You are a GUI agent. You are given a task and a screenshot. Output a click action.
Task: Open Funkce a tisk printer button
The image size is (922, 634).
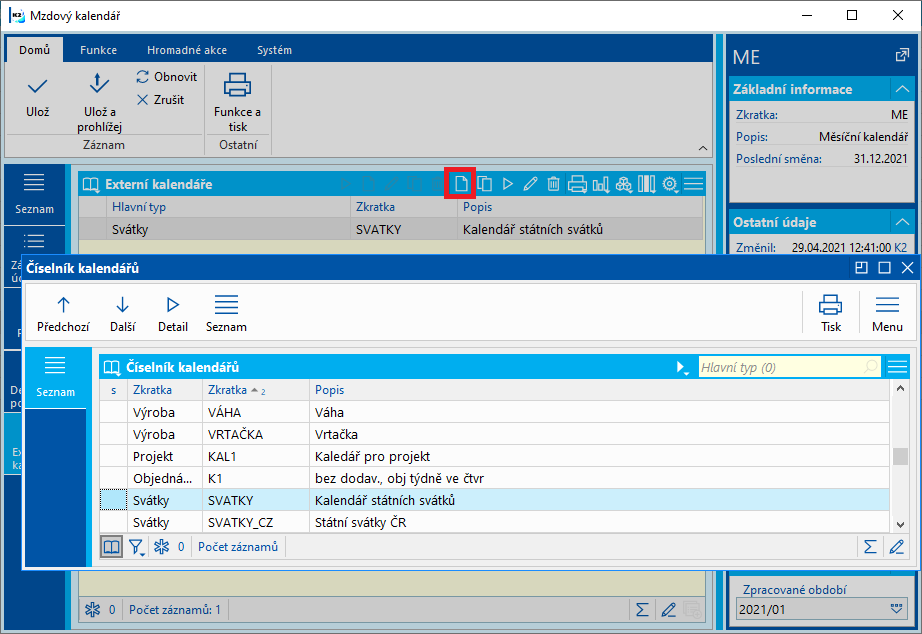[x=238, y=101]
